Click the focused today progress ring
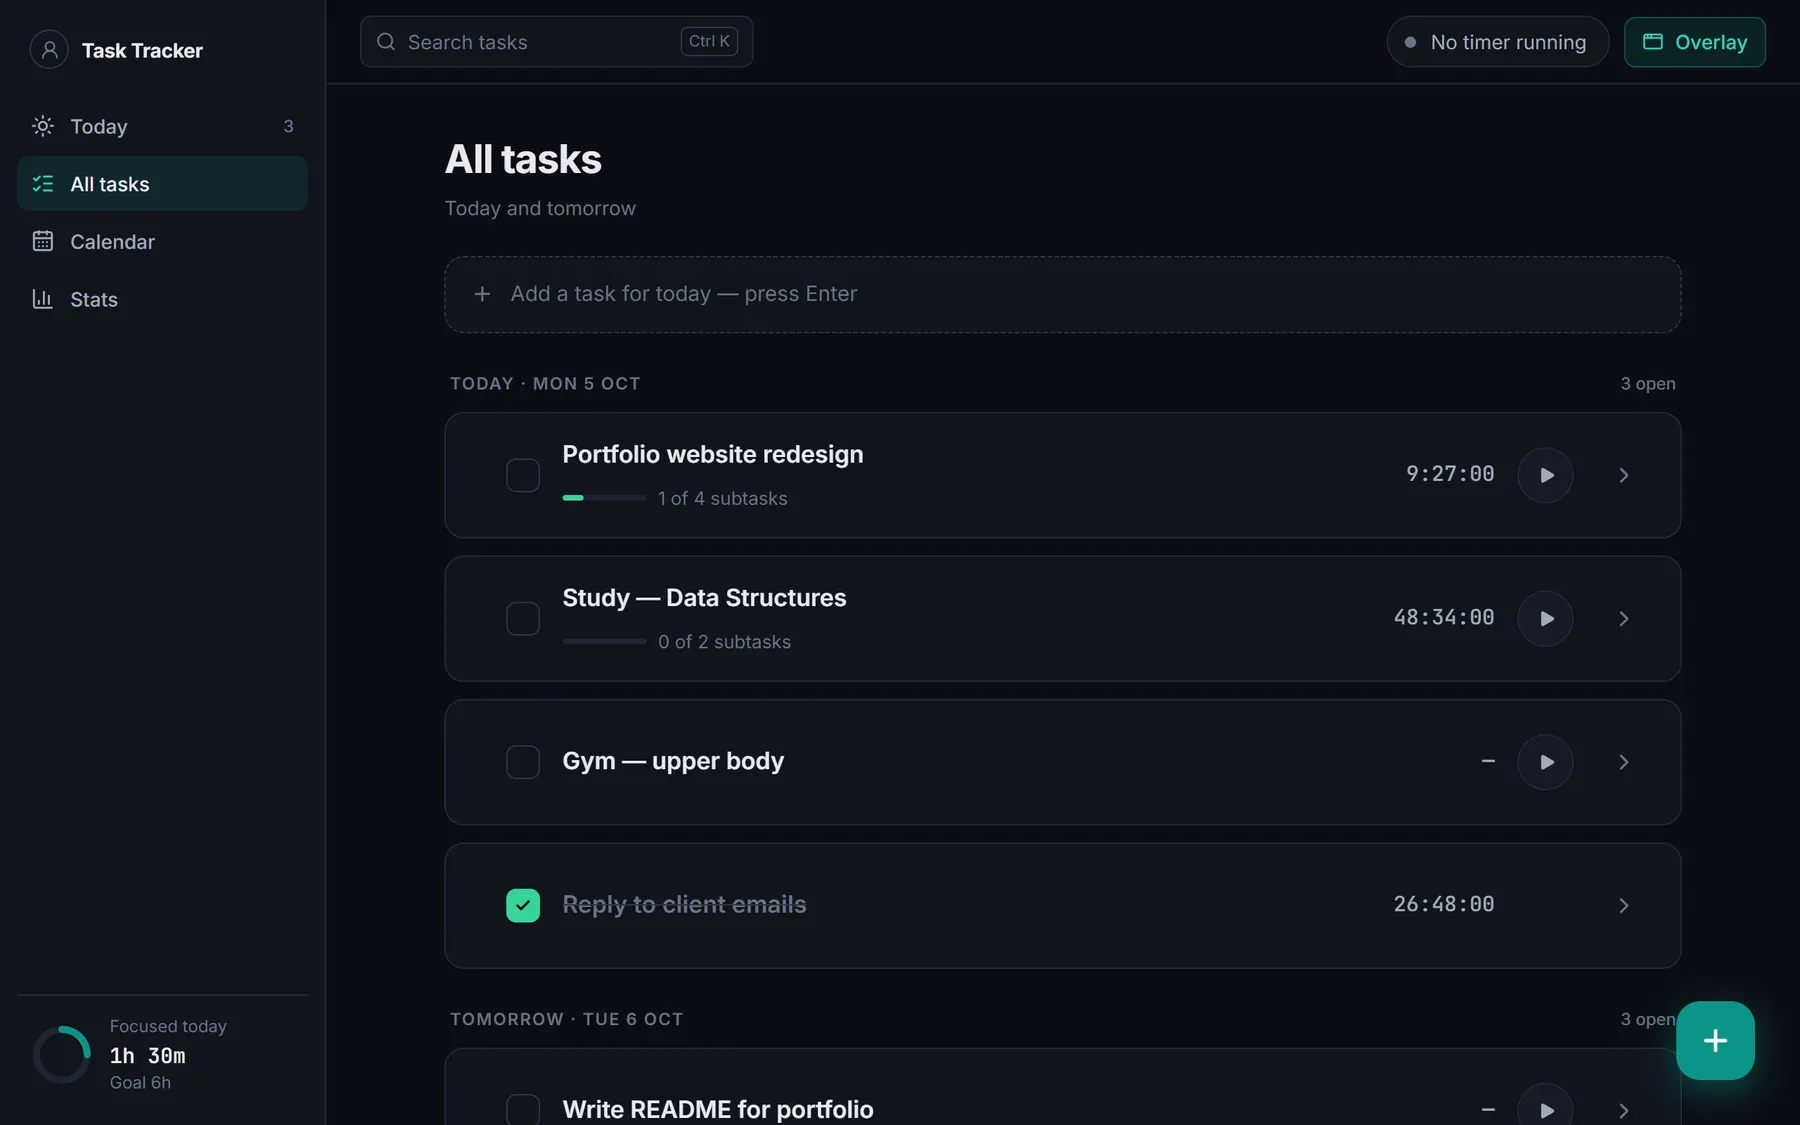 (x=62, y=1054)
